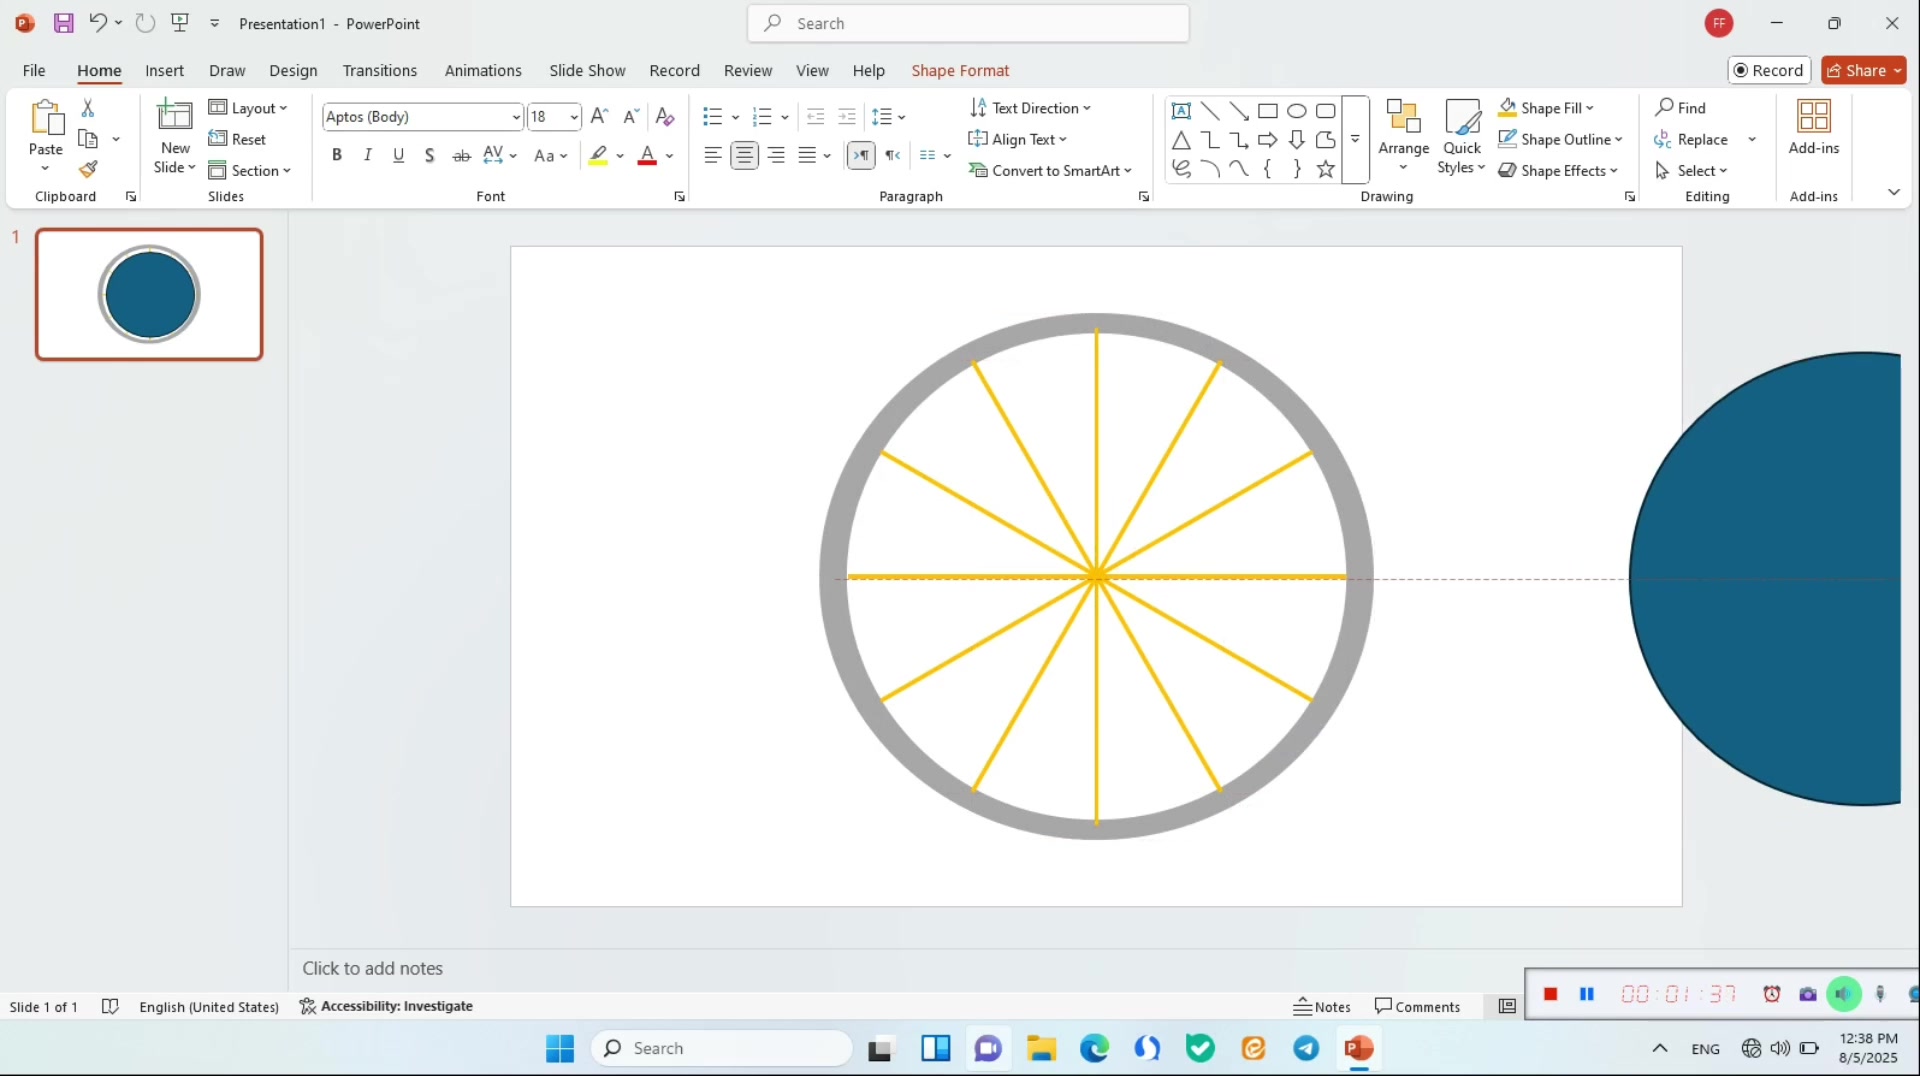Pick the oval shape from shapes gallery

coord(1297,111)
